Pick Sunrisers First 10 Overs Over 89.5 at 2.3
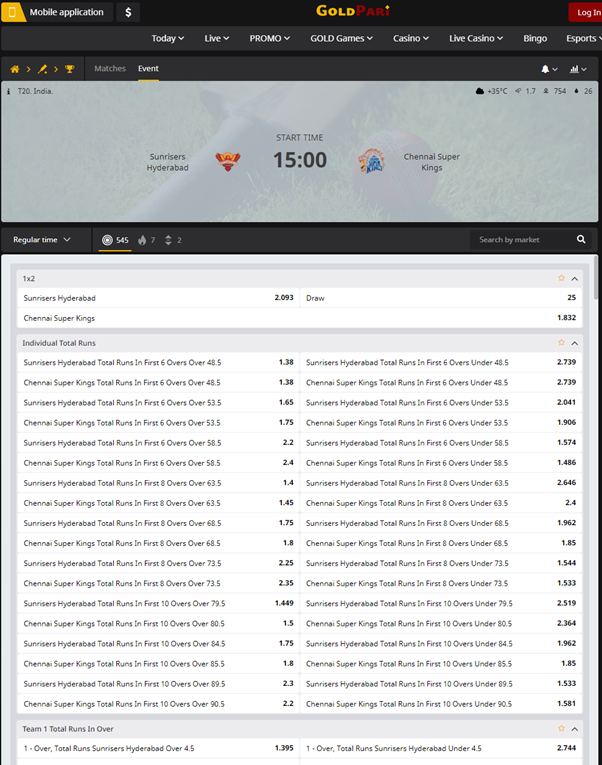Viewport: 602px width, 765px height. coord(158,684)
